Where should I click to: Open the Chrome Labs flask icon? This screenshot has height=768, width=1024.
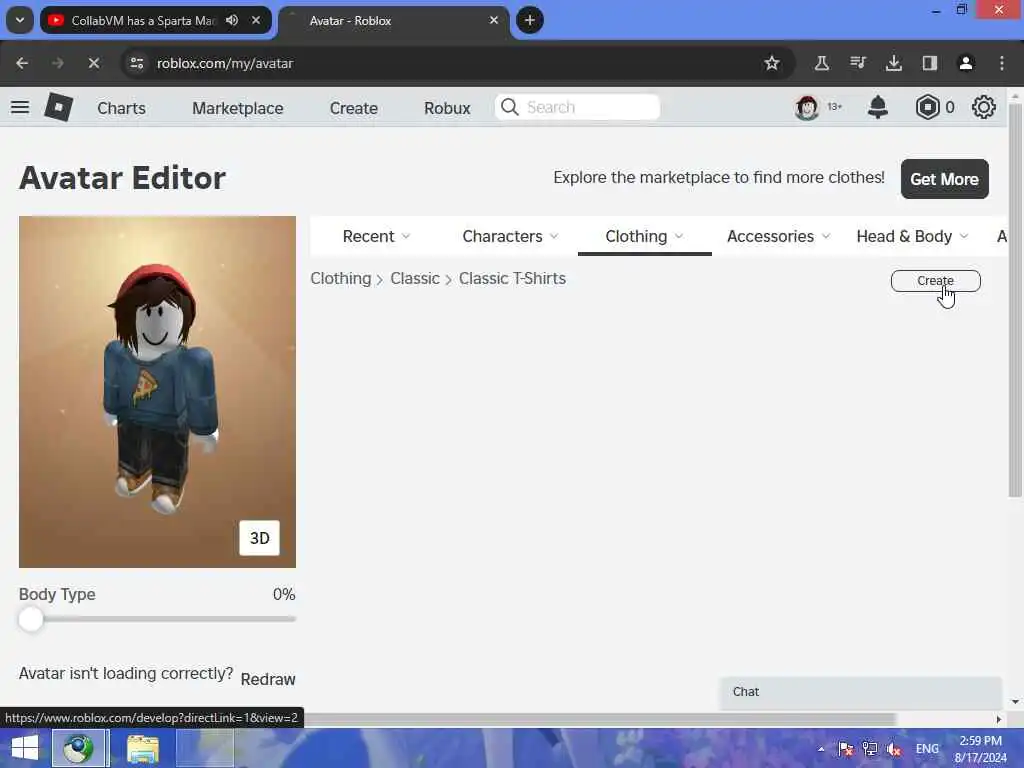(822, 63)
